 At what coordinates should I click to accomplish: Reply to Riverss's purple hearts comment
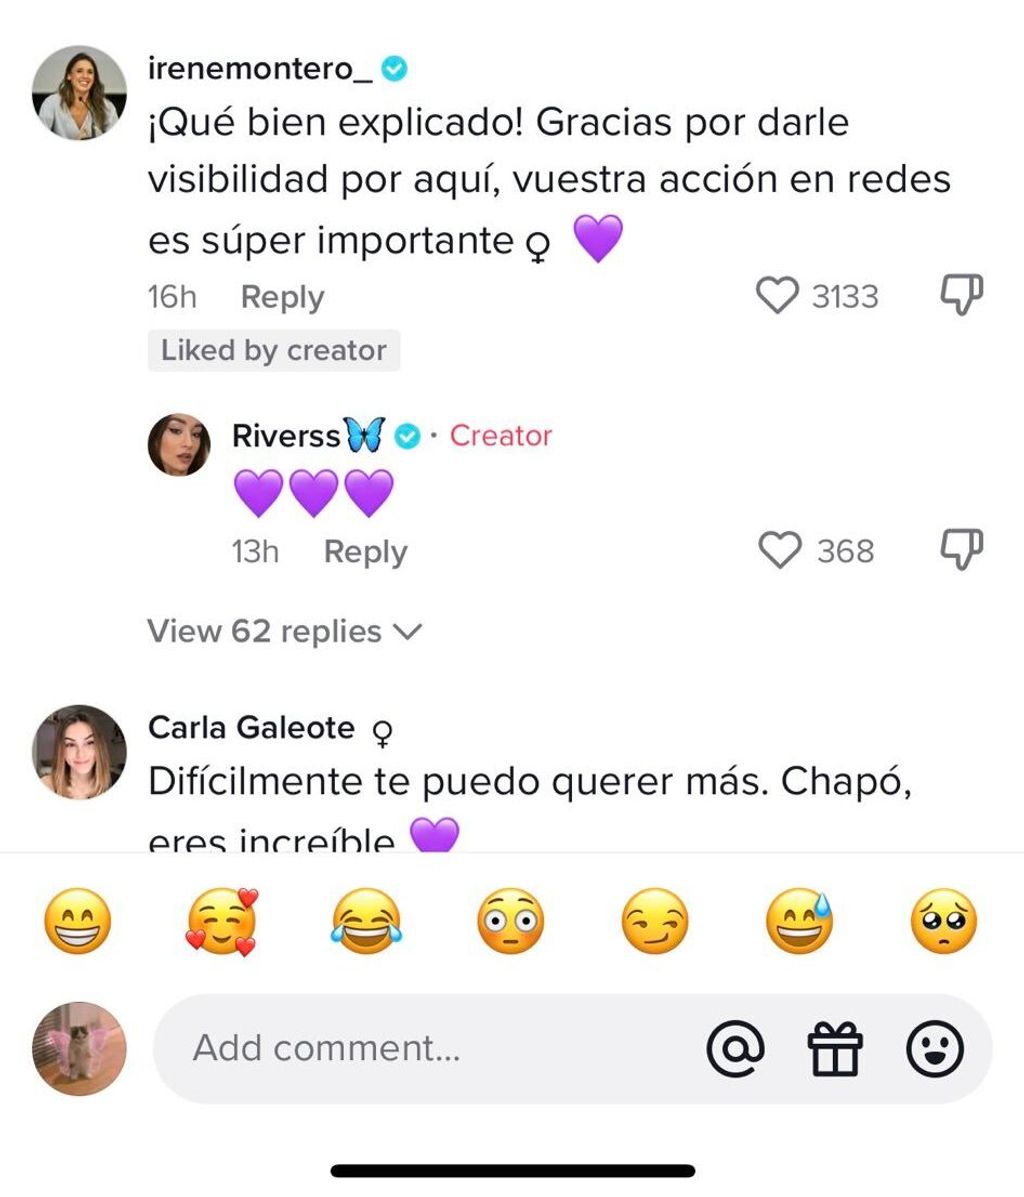[x=365, y=552]
